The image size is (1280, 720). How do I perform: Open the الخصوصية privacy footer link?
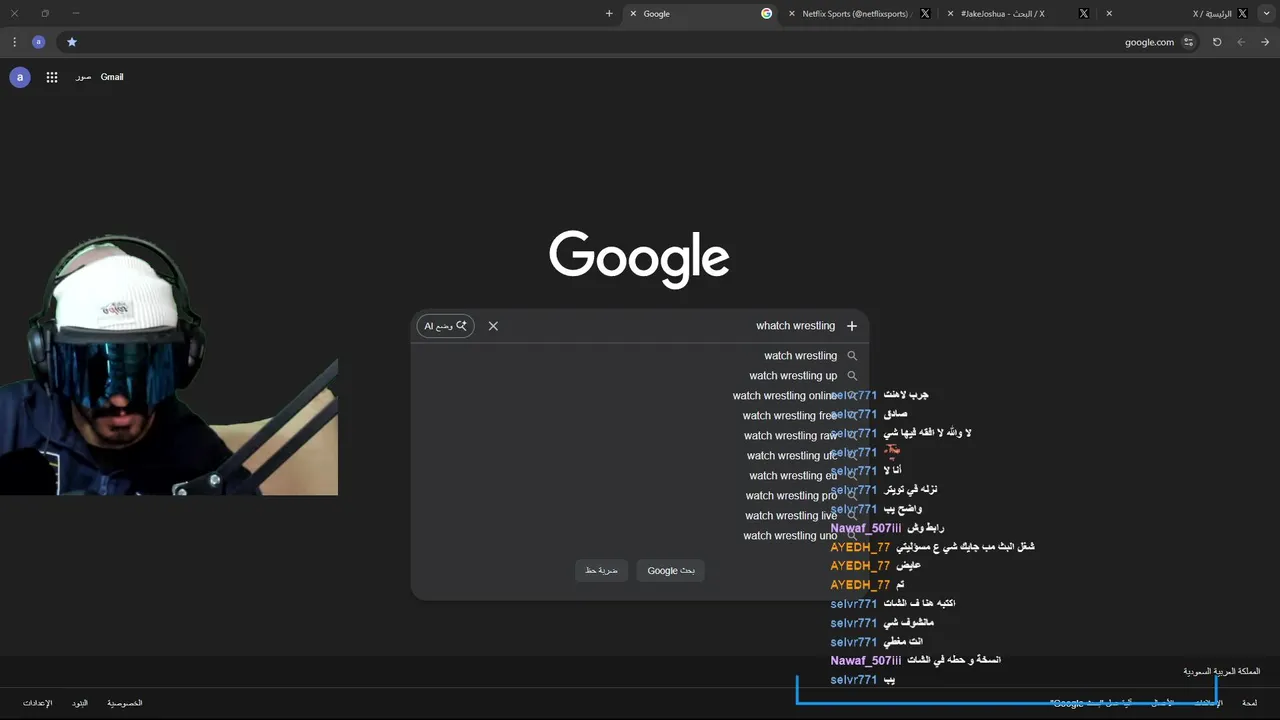(x=125, y=703)
